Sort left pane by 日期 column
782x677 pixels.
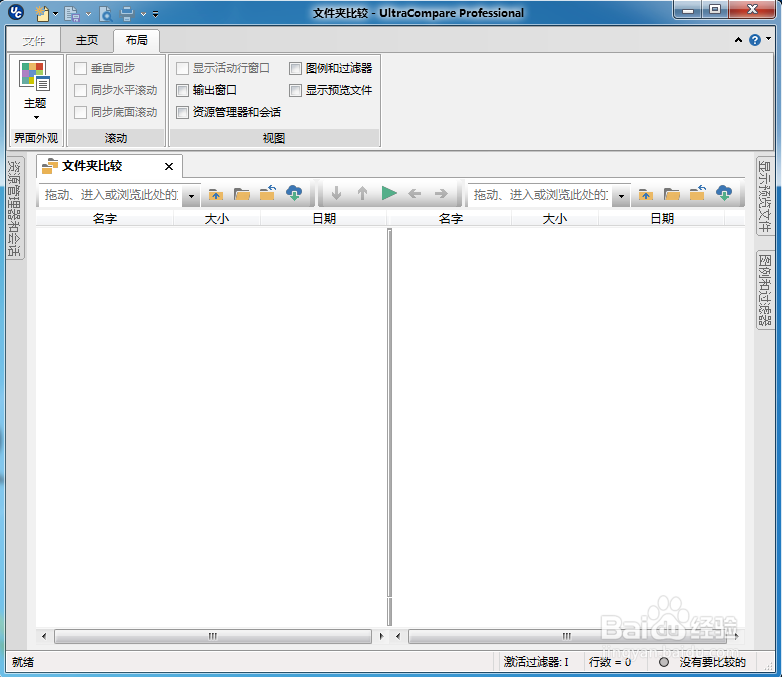(x=324, y=219)
